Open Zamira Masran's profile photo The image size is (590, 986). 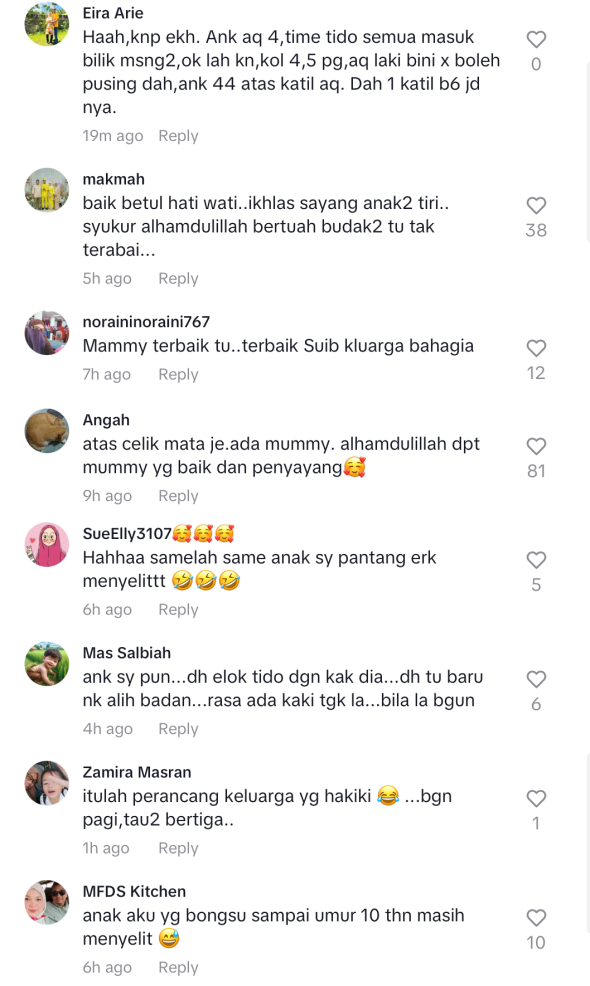point(47,783)
